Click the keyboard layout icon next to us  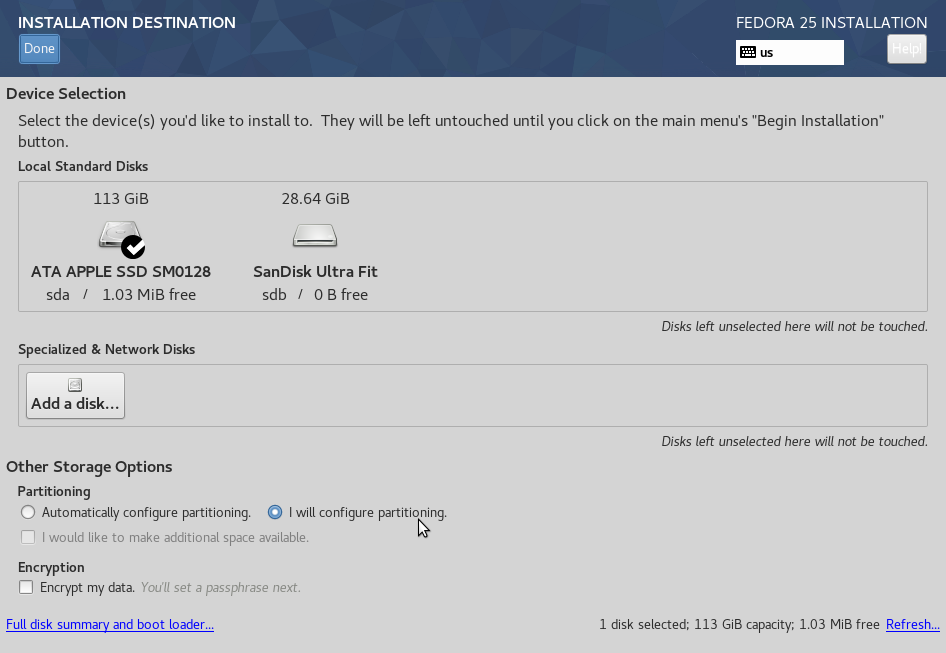tap(748, 53)
